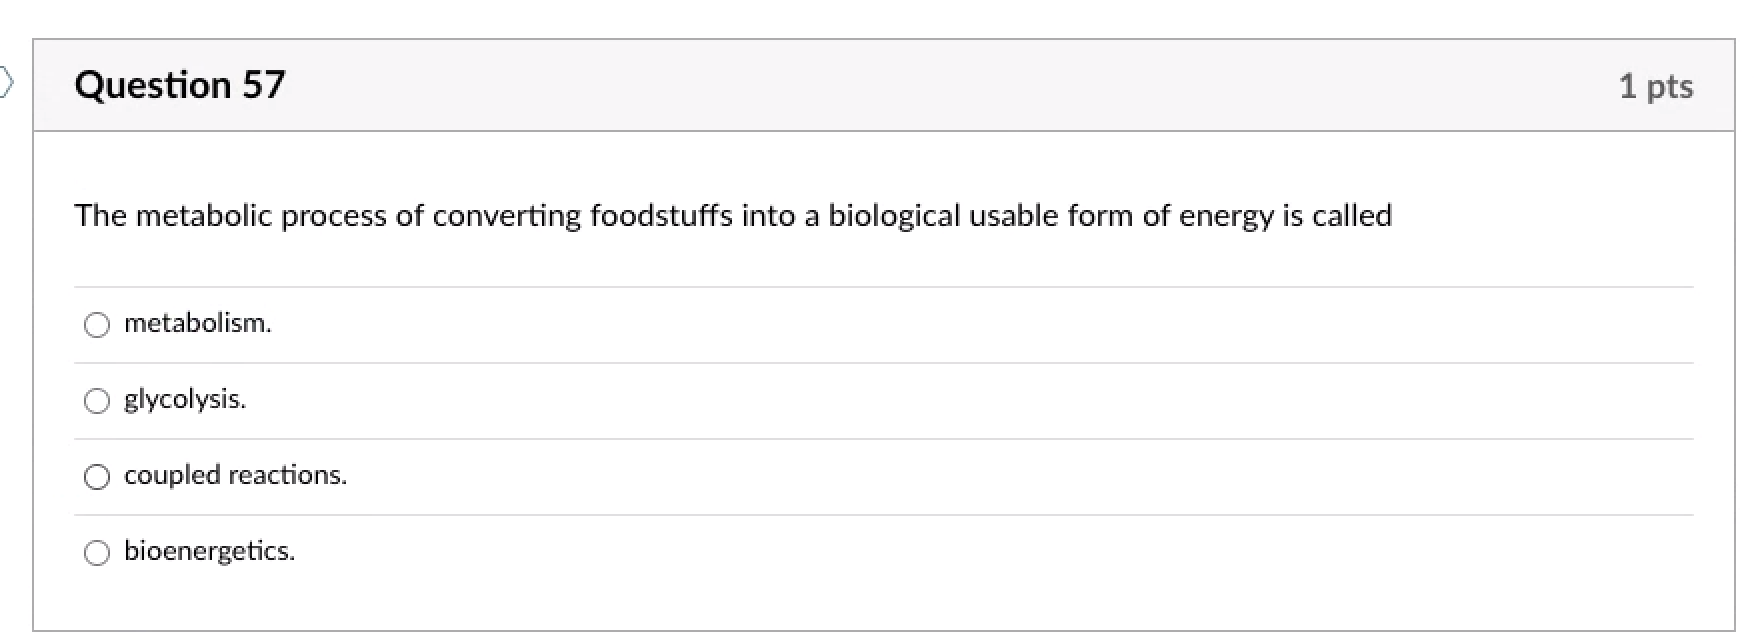The image size is (1754, 638).
Task: Click empty space in the gray question header
Action: click(x=900, y=86)
